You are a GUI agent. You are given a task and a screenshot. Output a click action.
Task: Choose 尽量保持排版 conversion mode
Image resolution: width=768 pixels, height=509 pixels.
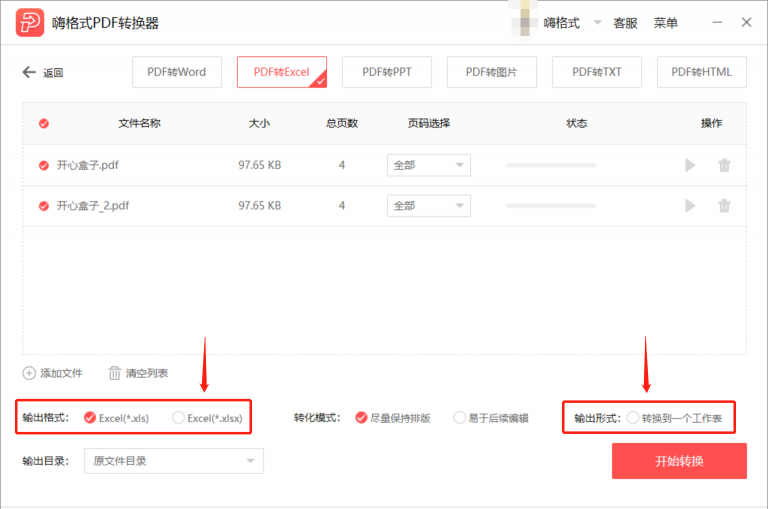tap(361, 417)
